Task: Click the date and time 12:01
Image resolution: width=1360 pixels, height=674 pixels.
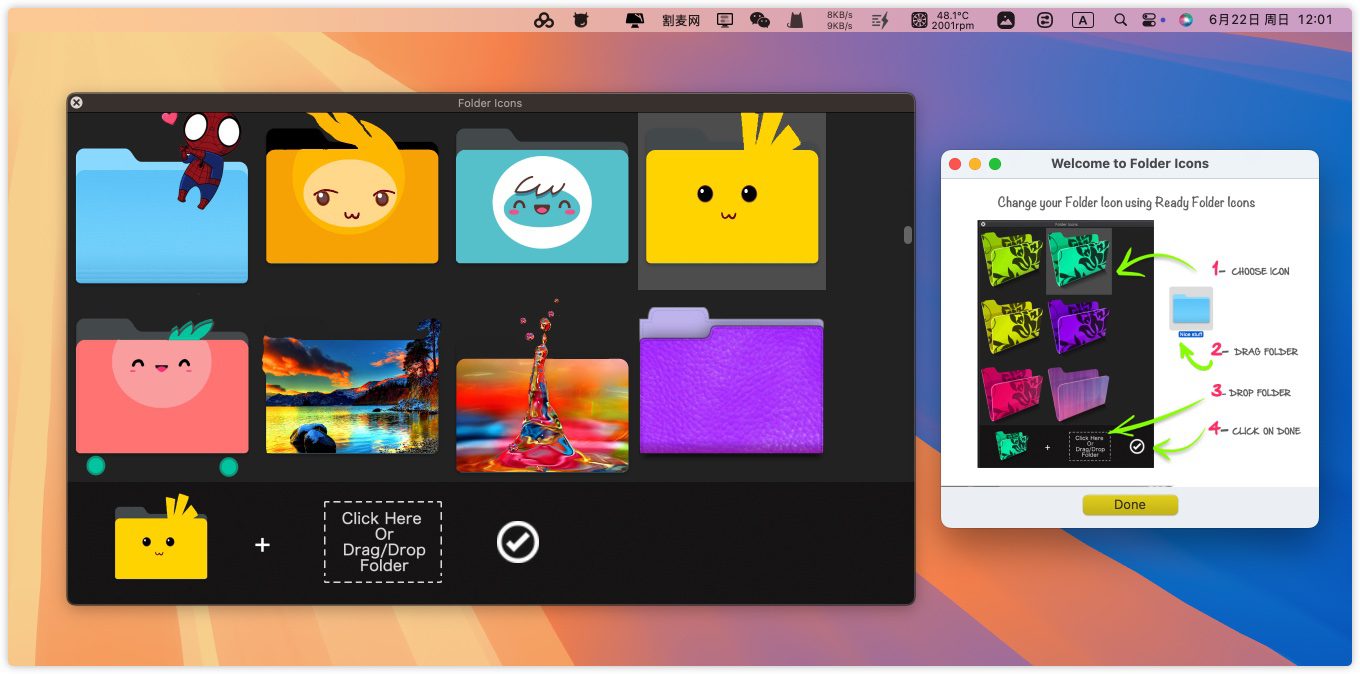Action: point(1270,20)
